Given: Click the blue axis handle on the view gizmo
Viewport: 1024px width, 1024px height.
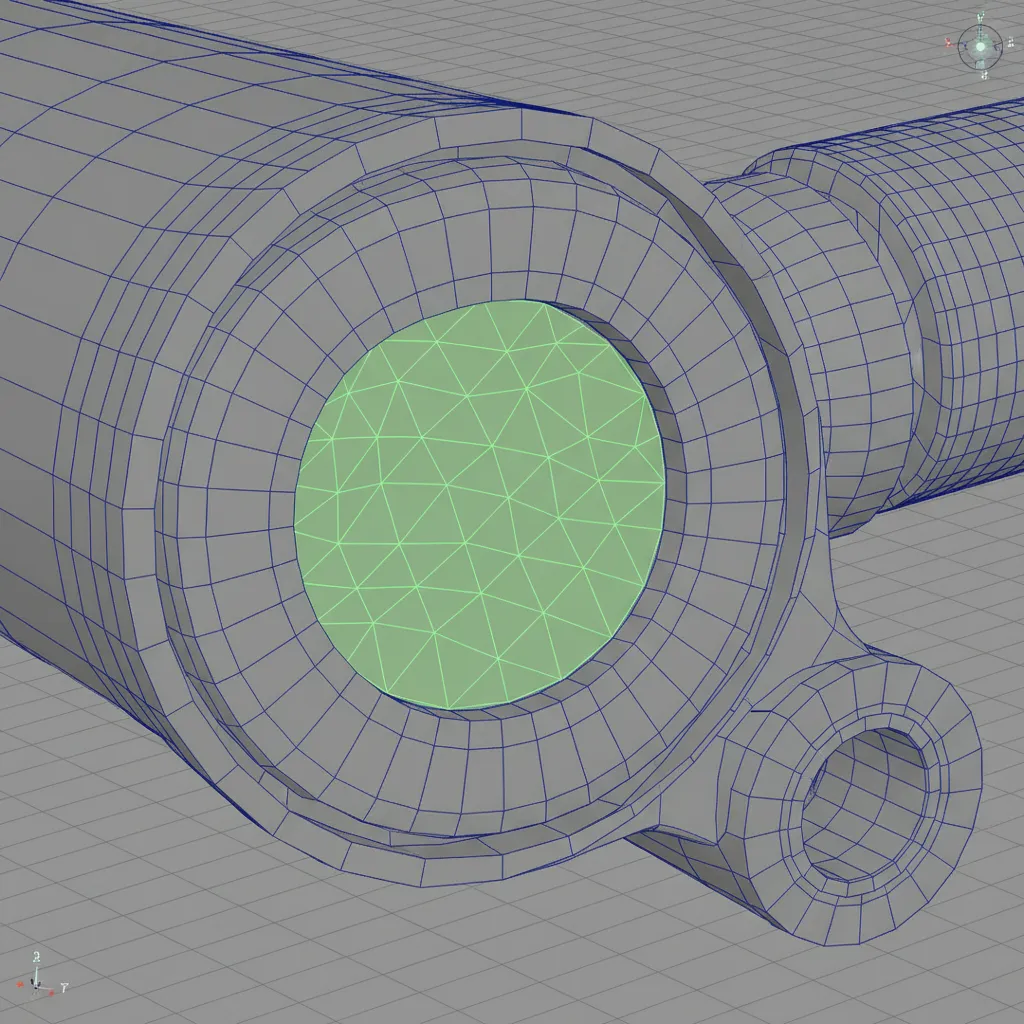Looking at the screenshot, I should (x=997, y=47).
